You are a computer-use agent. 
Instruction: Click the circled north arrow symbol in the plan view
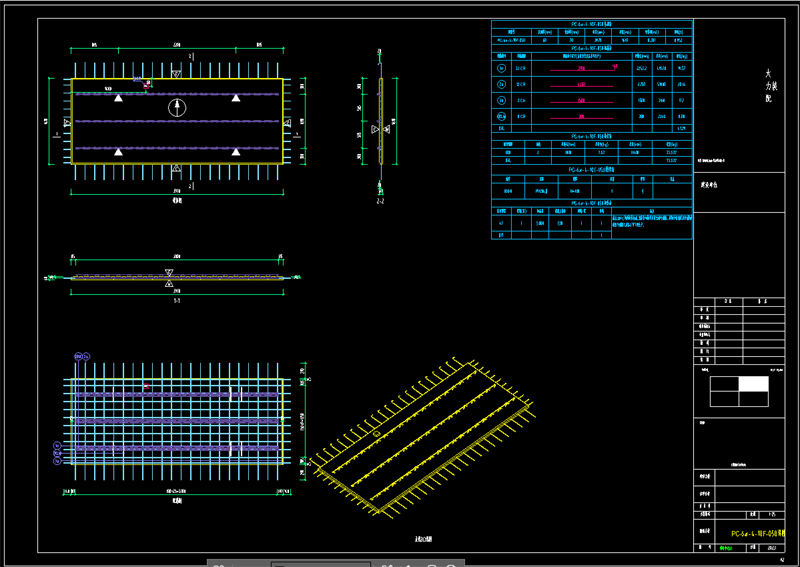pyautogui.click(x=177, y=108)
